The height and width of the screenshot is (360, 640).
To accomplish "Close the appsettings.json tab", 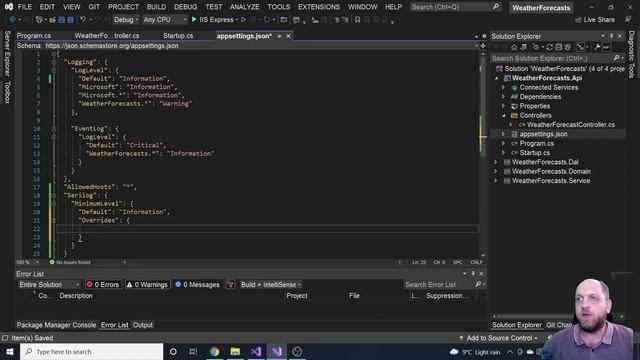I will (288, 36).
